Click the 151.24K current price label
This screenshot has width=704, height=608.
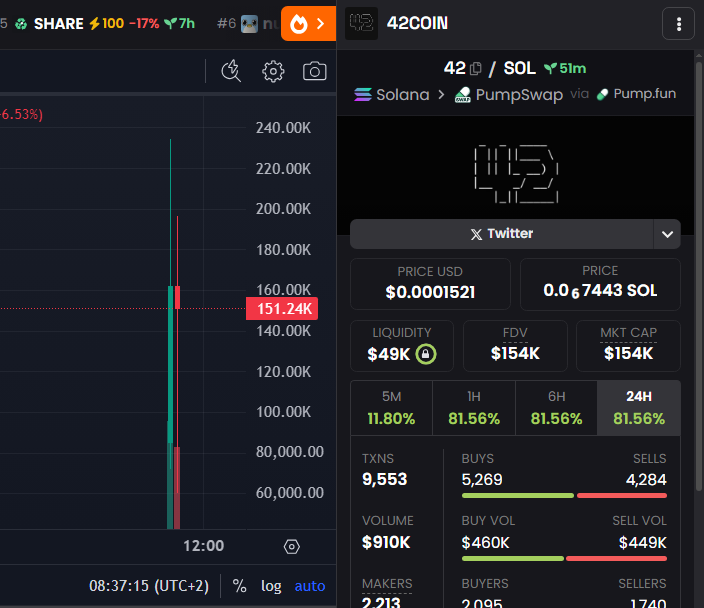(x=282, y=308)
